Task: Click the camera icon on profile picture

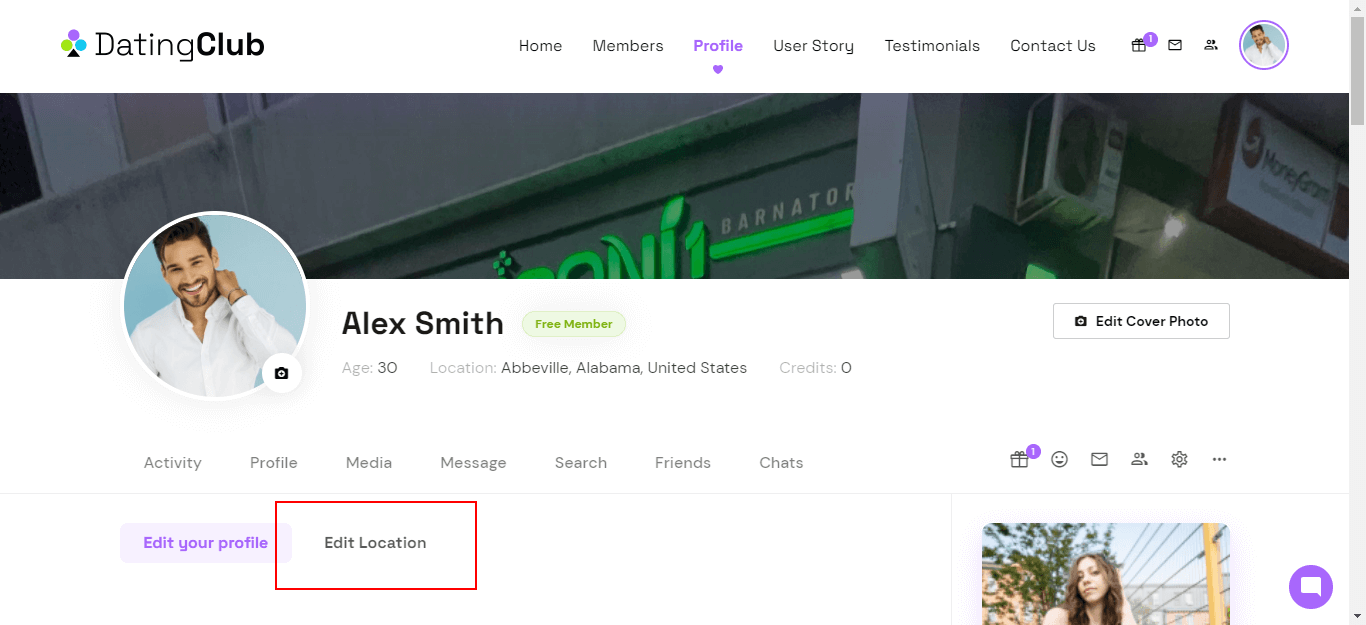Action: (282, 373)
